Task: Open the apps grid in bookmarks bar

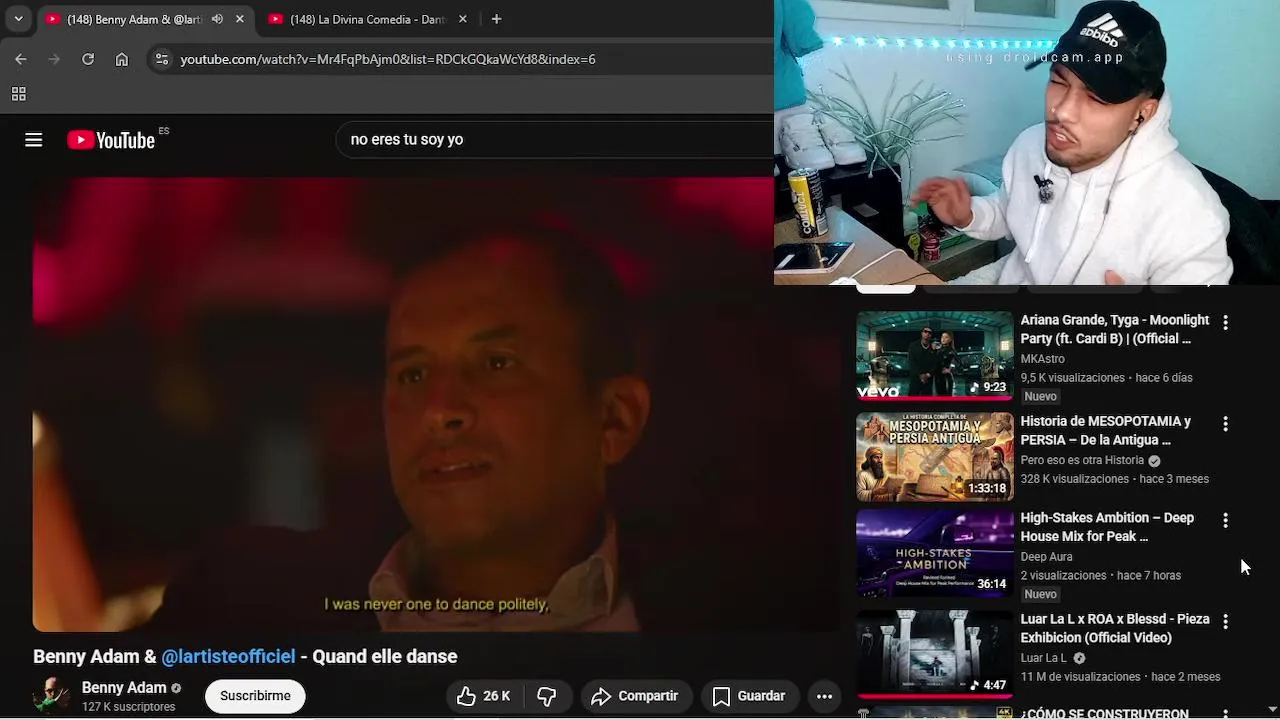Action: pos(18,94)
